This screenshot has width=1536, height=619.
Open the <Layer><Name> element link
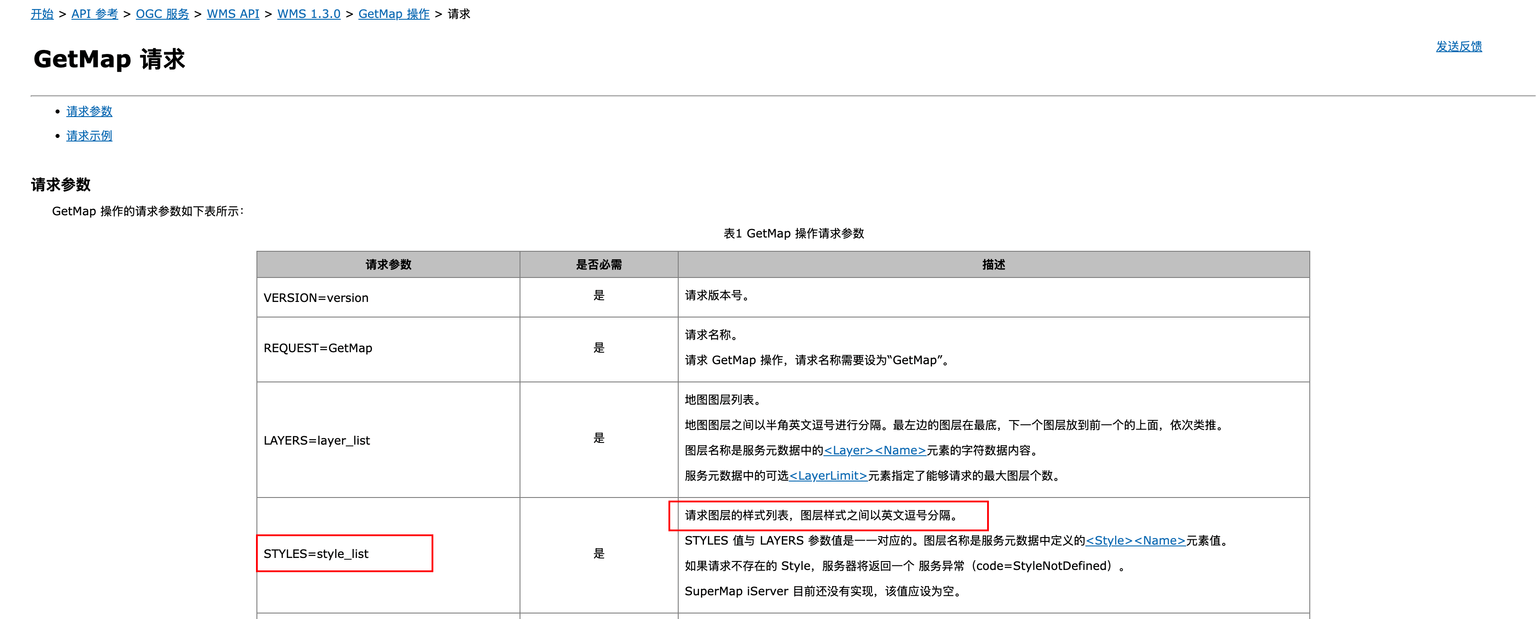[x=874, y=451]
